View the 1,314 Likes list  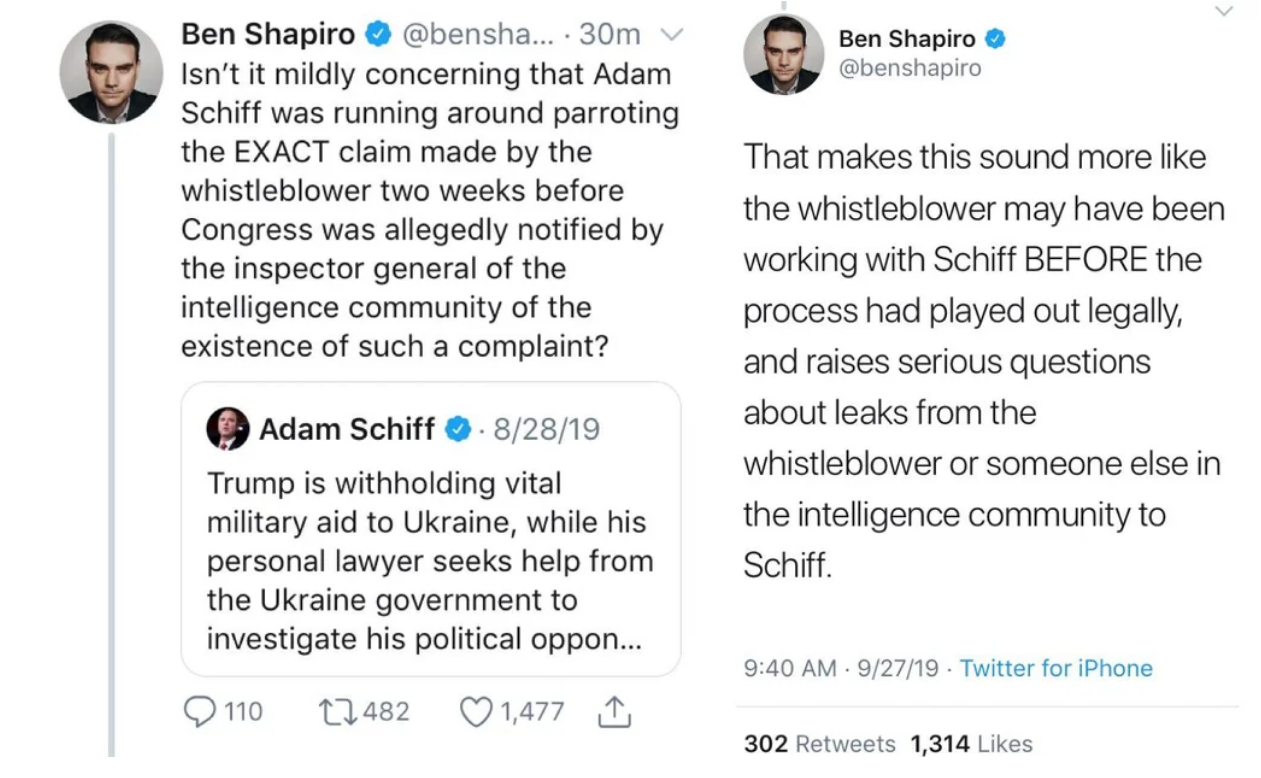pos(971,743)
